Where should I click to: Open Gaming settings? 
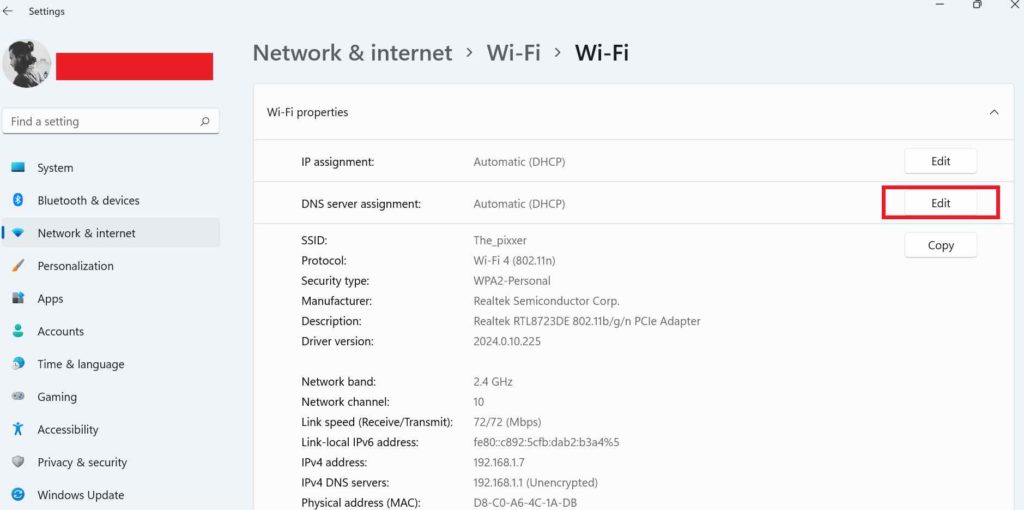coord(57,396)
